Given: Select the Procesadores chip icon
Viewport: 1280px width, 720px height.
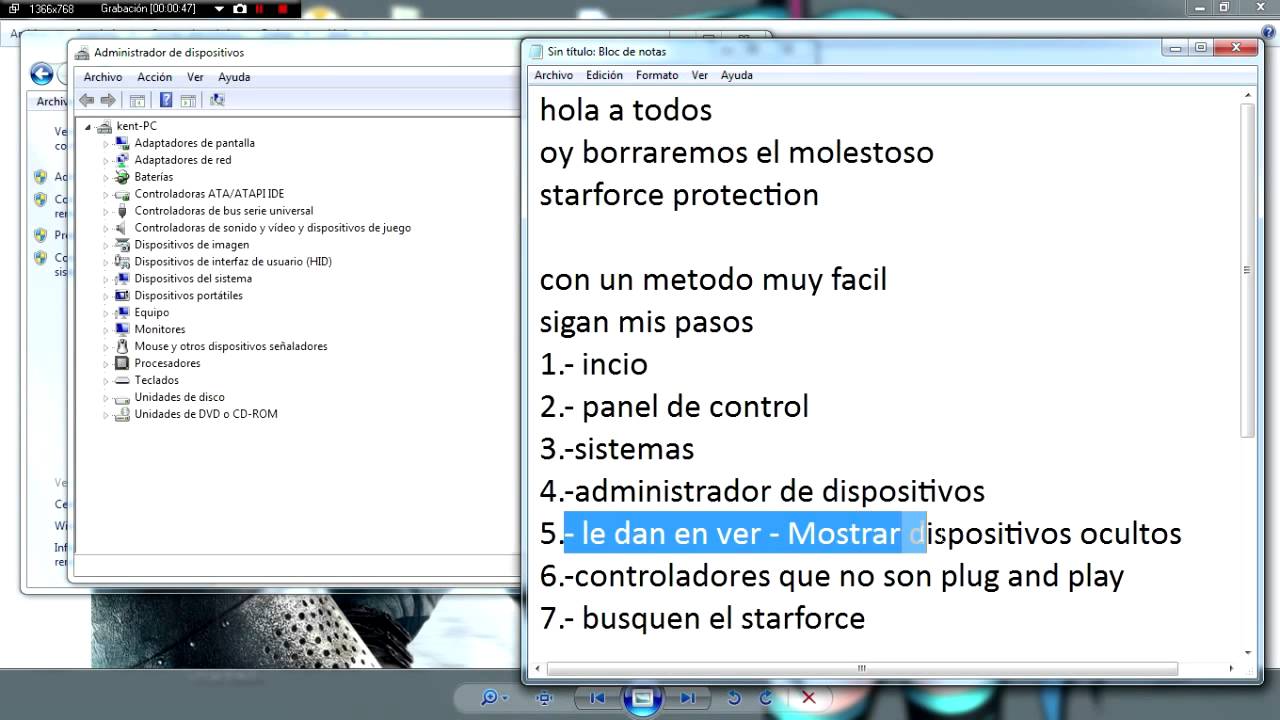Looking at the screenshot, I should (122, 363).
